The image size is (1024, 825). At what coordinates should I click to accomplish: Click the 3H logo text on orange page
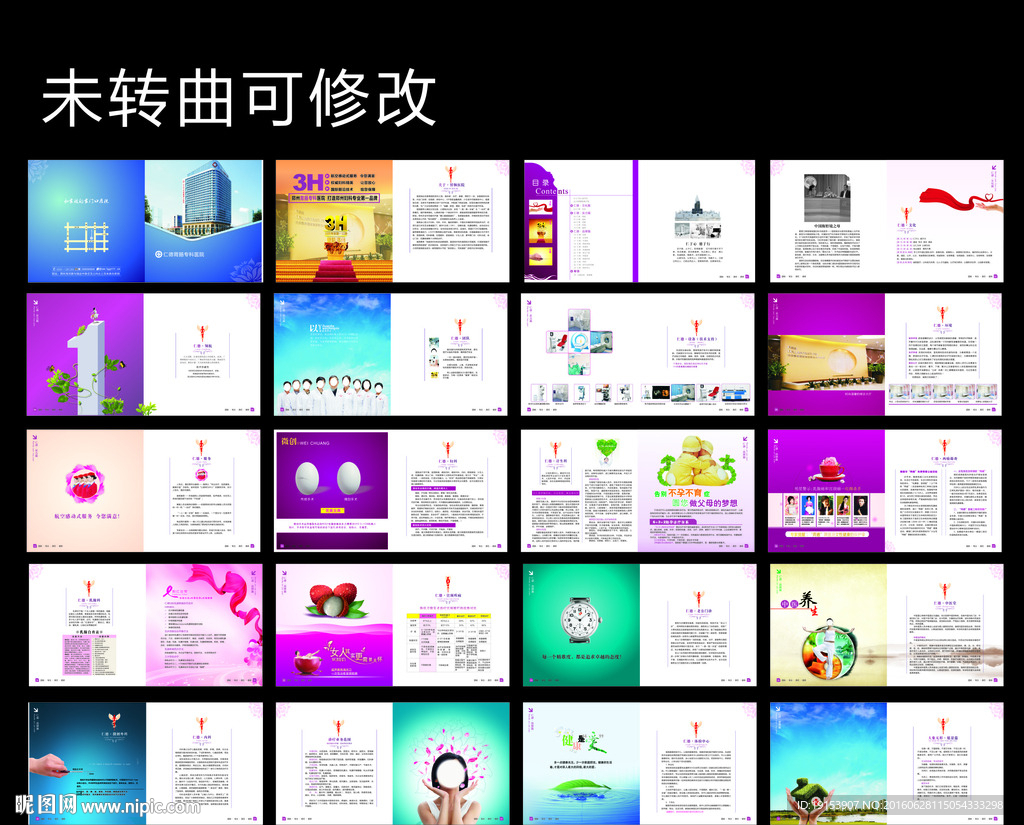click(308, 182)
